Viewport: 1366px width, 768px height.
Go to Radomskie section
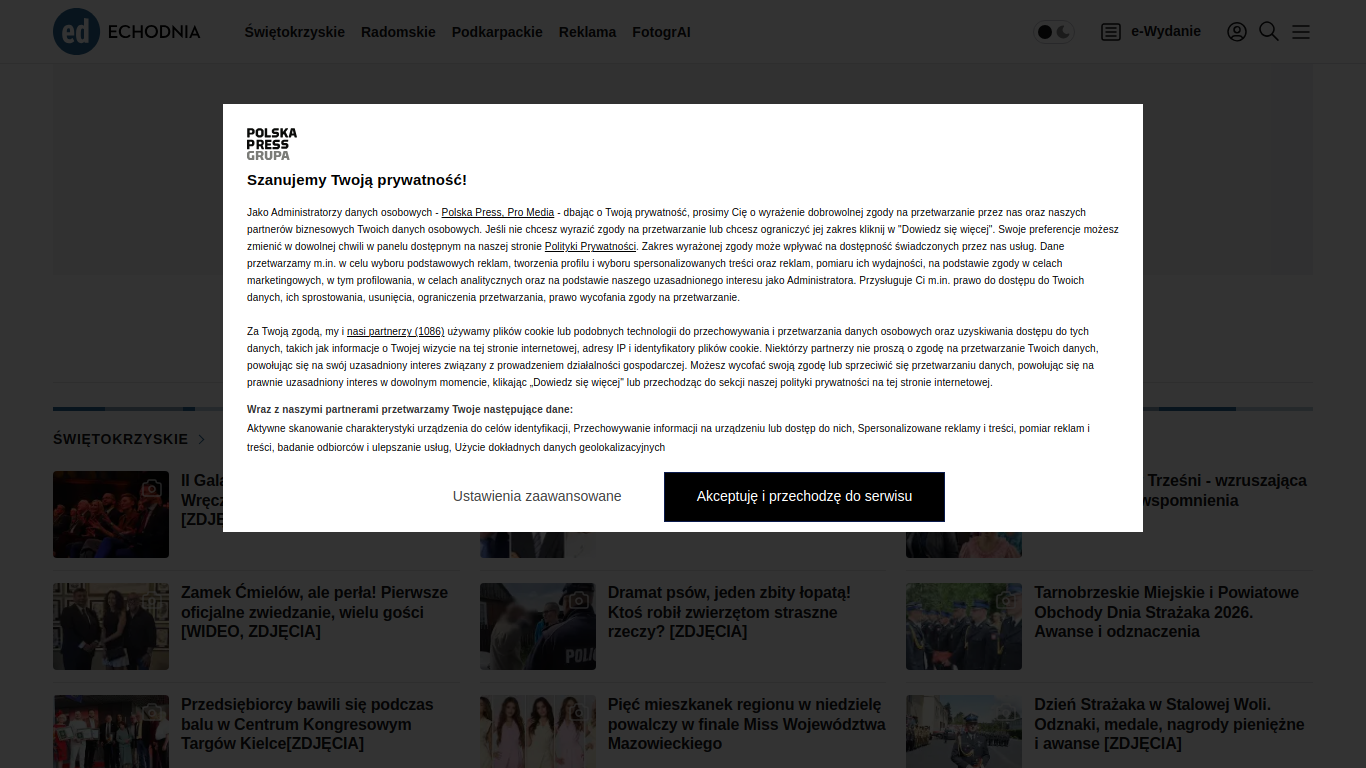tap(398, 32)
